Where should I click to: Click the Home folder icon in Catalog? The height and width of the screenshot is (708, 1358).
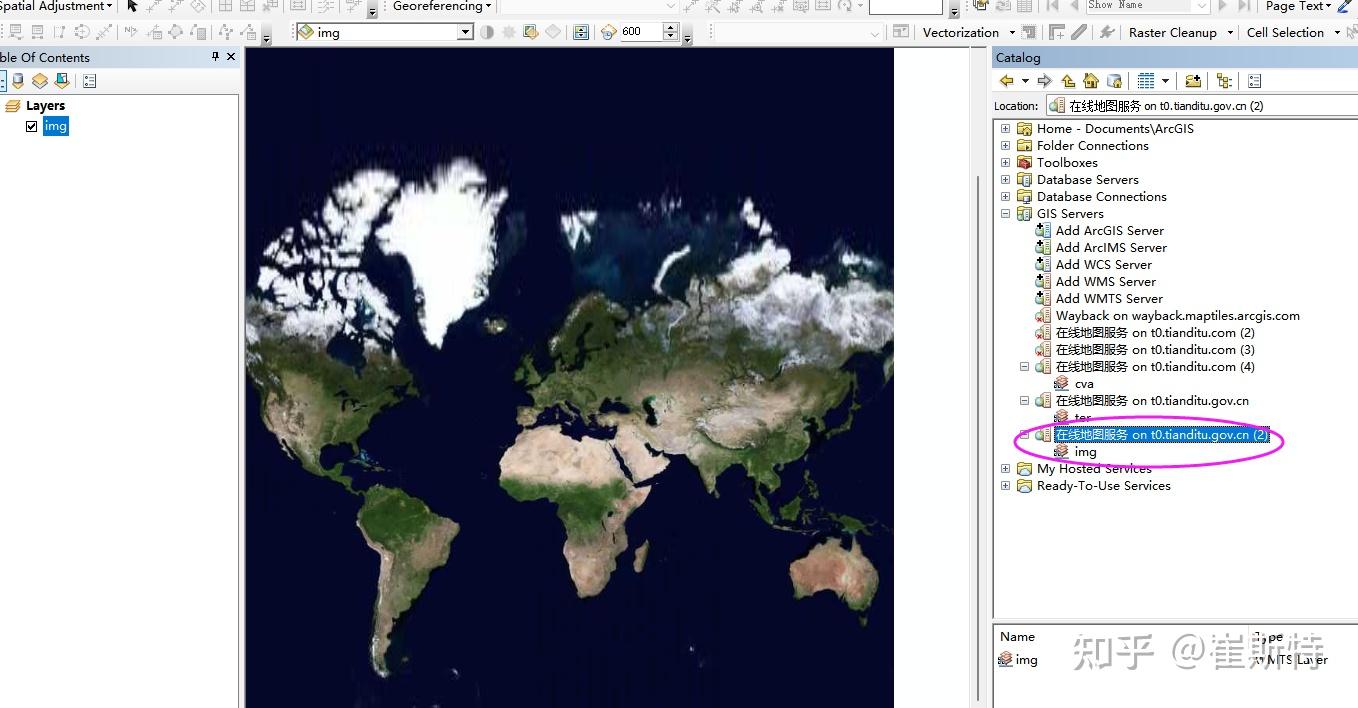tap(1091, 80)
